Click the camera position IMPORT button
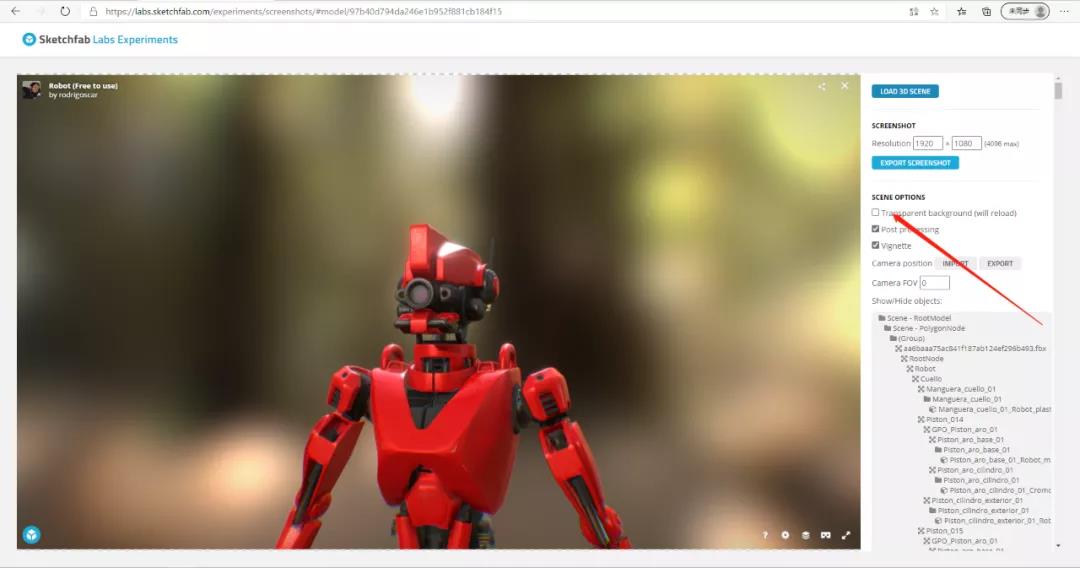This screenshot has width=1080, height=568. (x=955, y=264)
